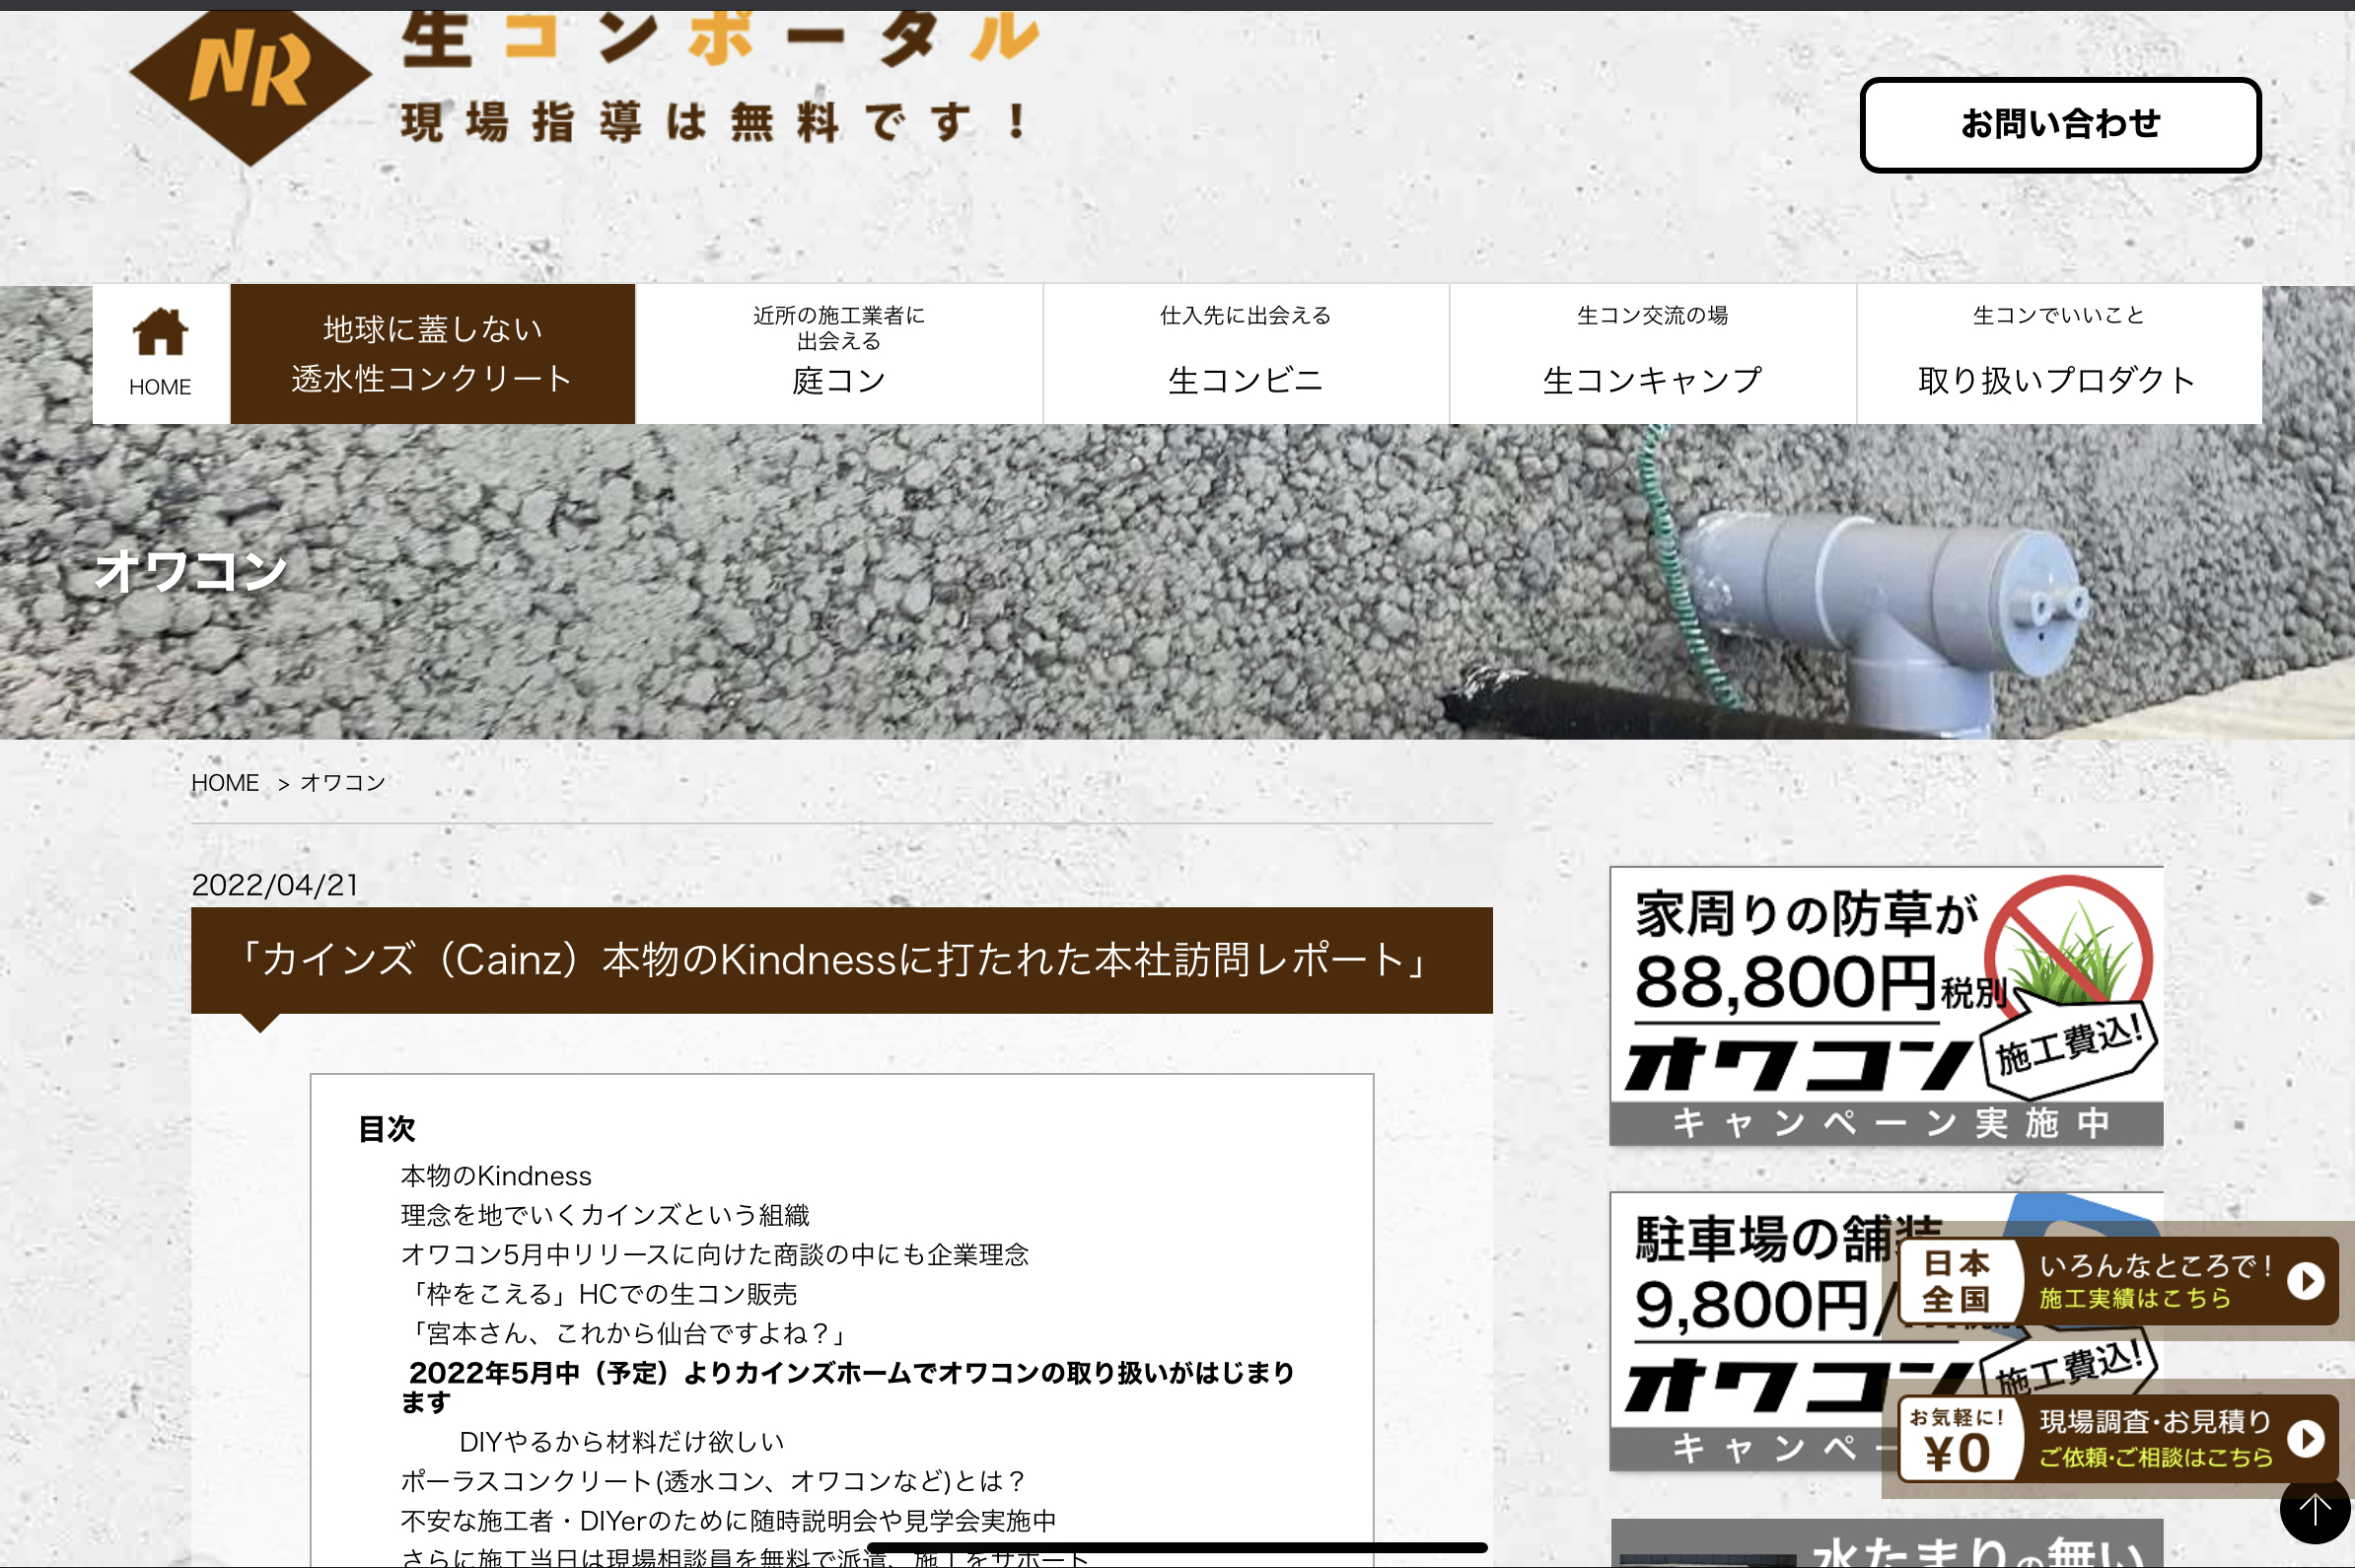The width and height of the screenshot is (2355, 1568).
Task: Click the HOME breadcrumb link
Action: [225, 783]
